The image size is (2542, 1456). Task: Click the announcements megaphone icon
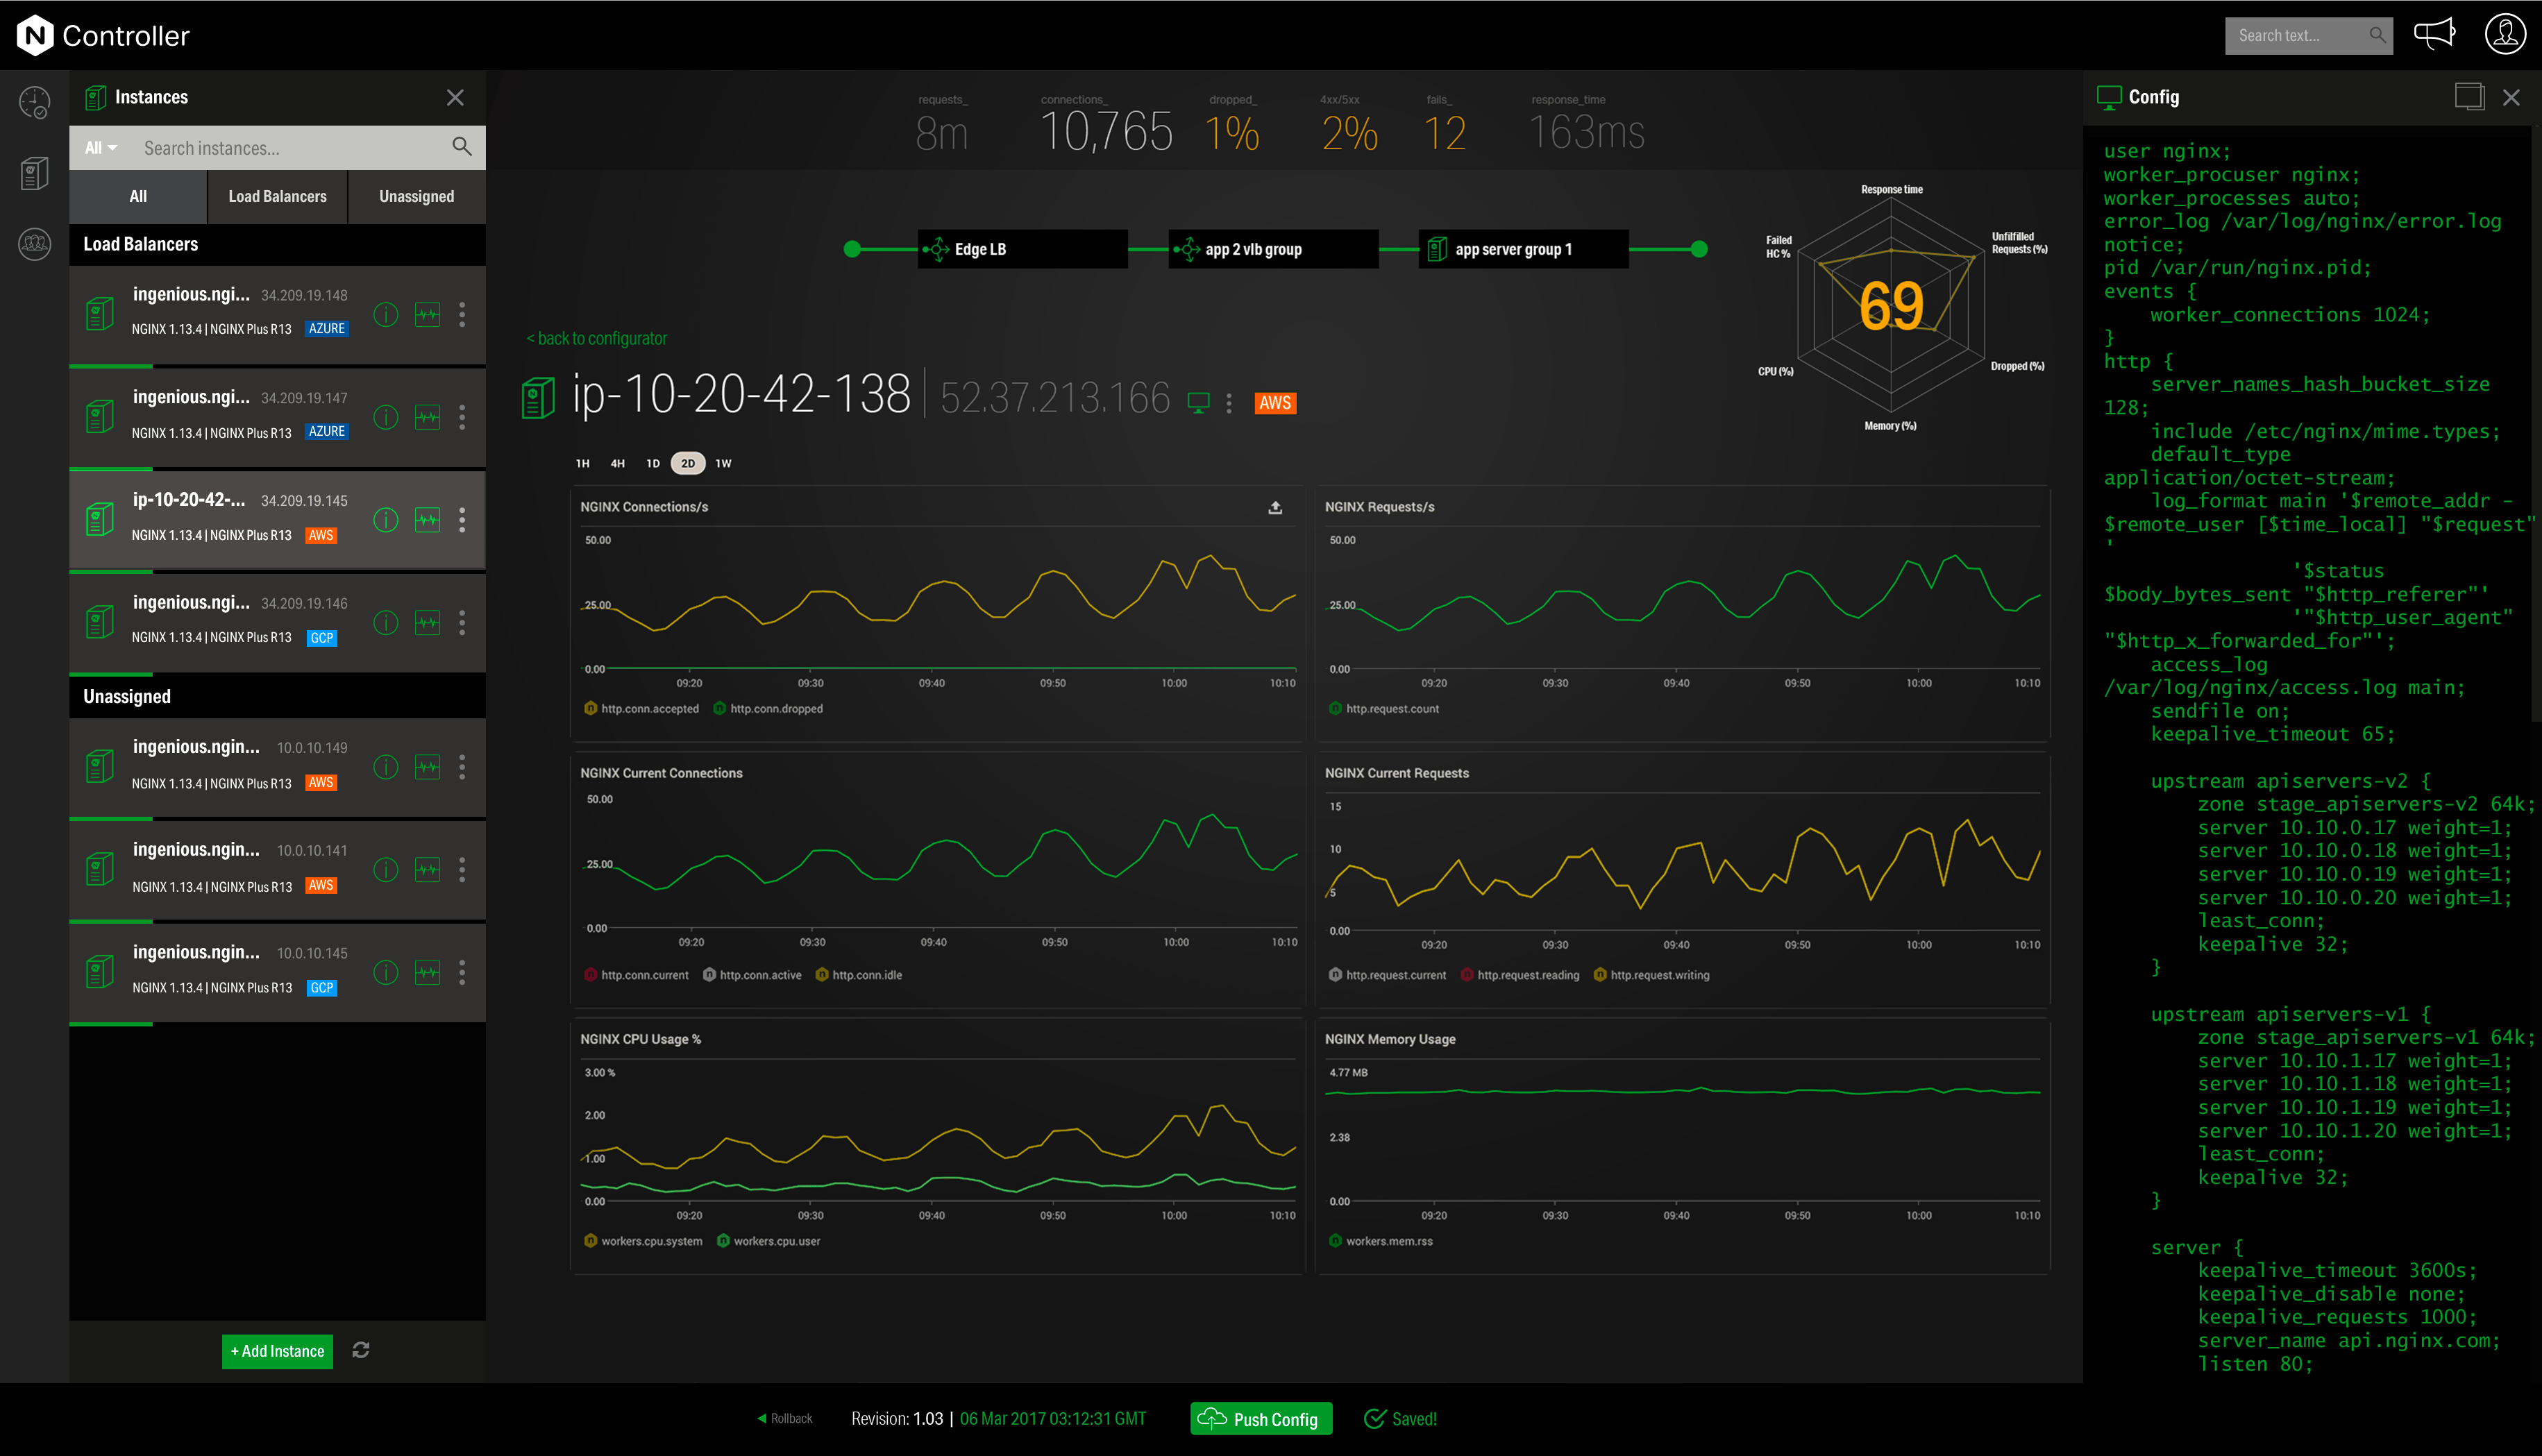2434,34
